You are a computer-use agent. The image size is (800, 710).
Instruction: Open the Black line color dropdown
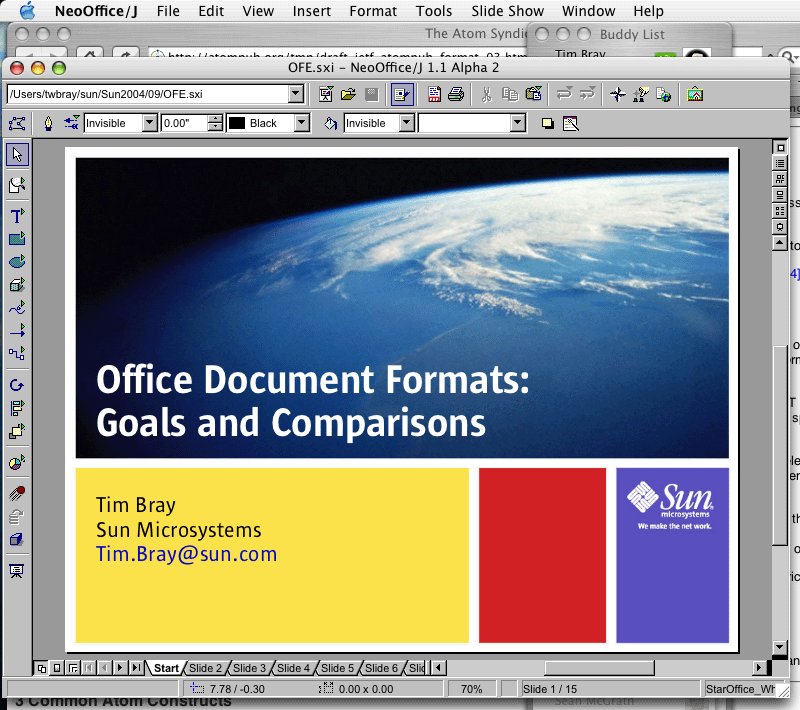[302, 123]
